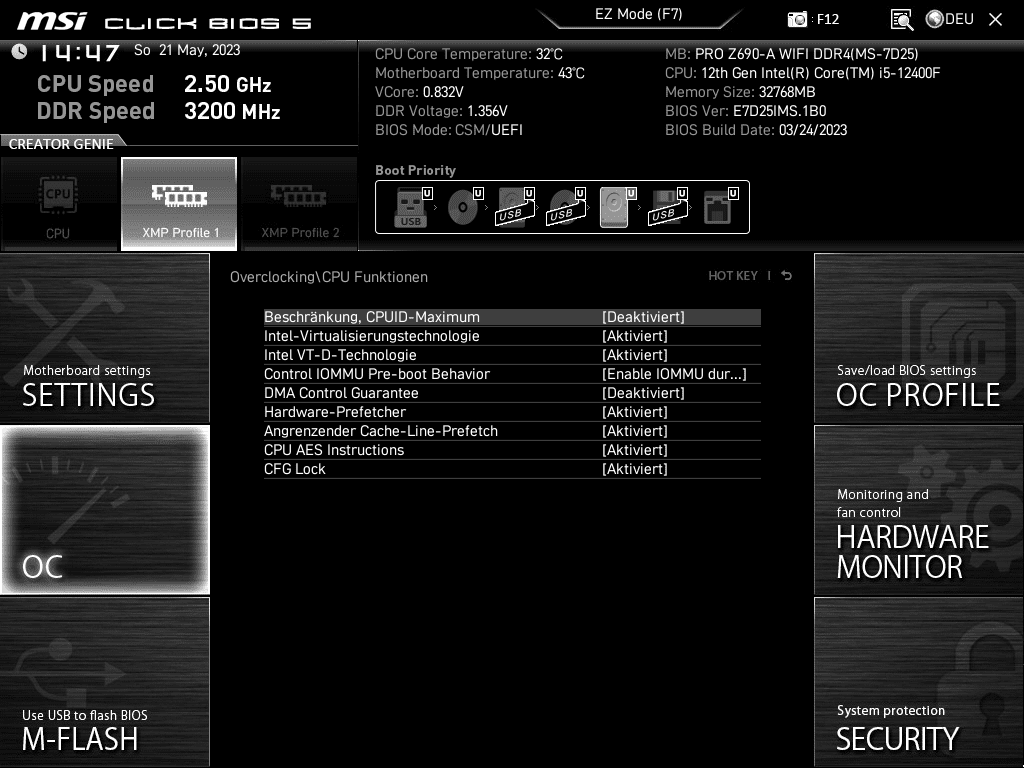Select first USB hard disk boot icon

point(515,208)
